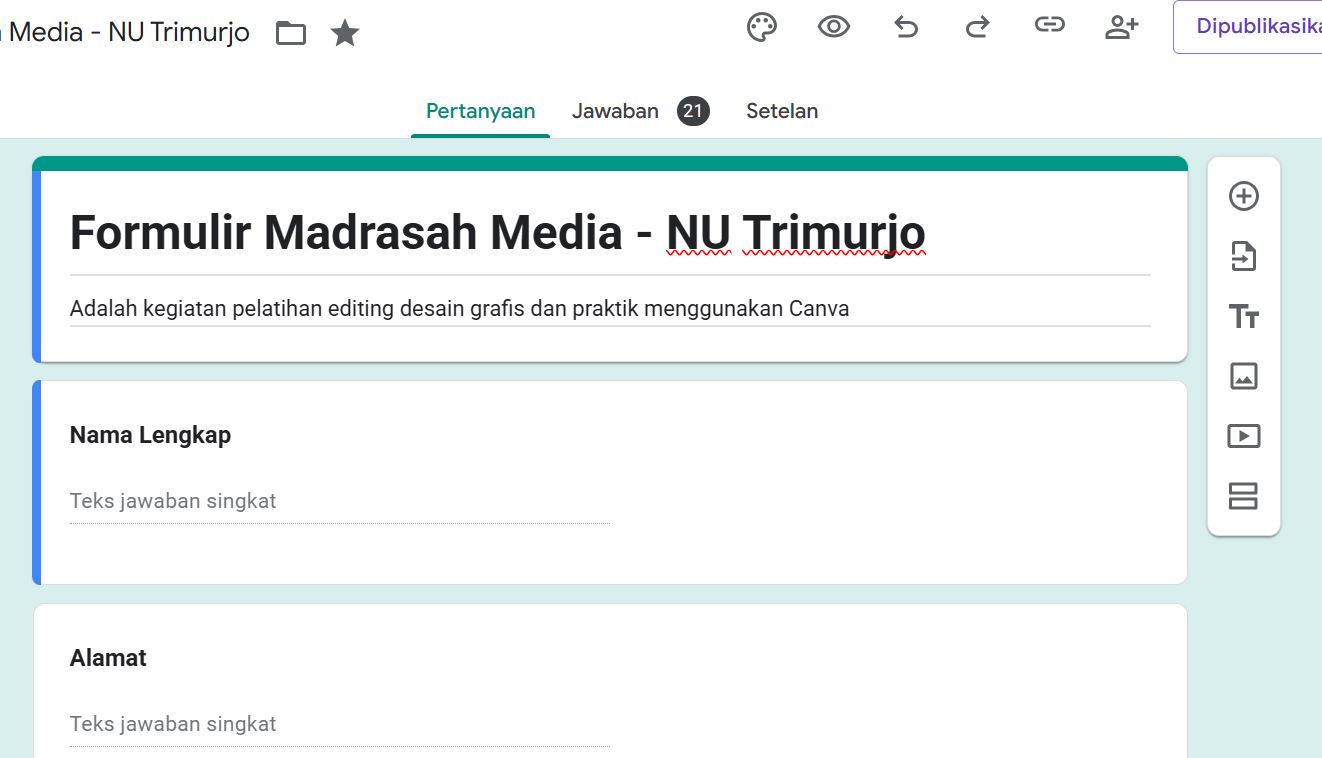
Task: Insert an image into the form
Action: pyautogui.click(x=1243, y=376)
